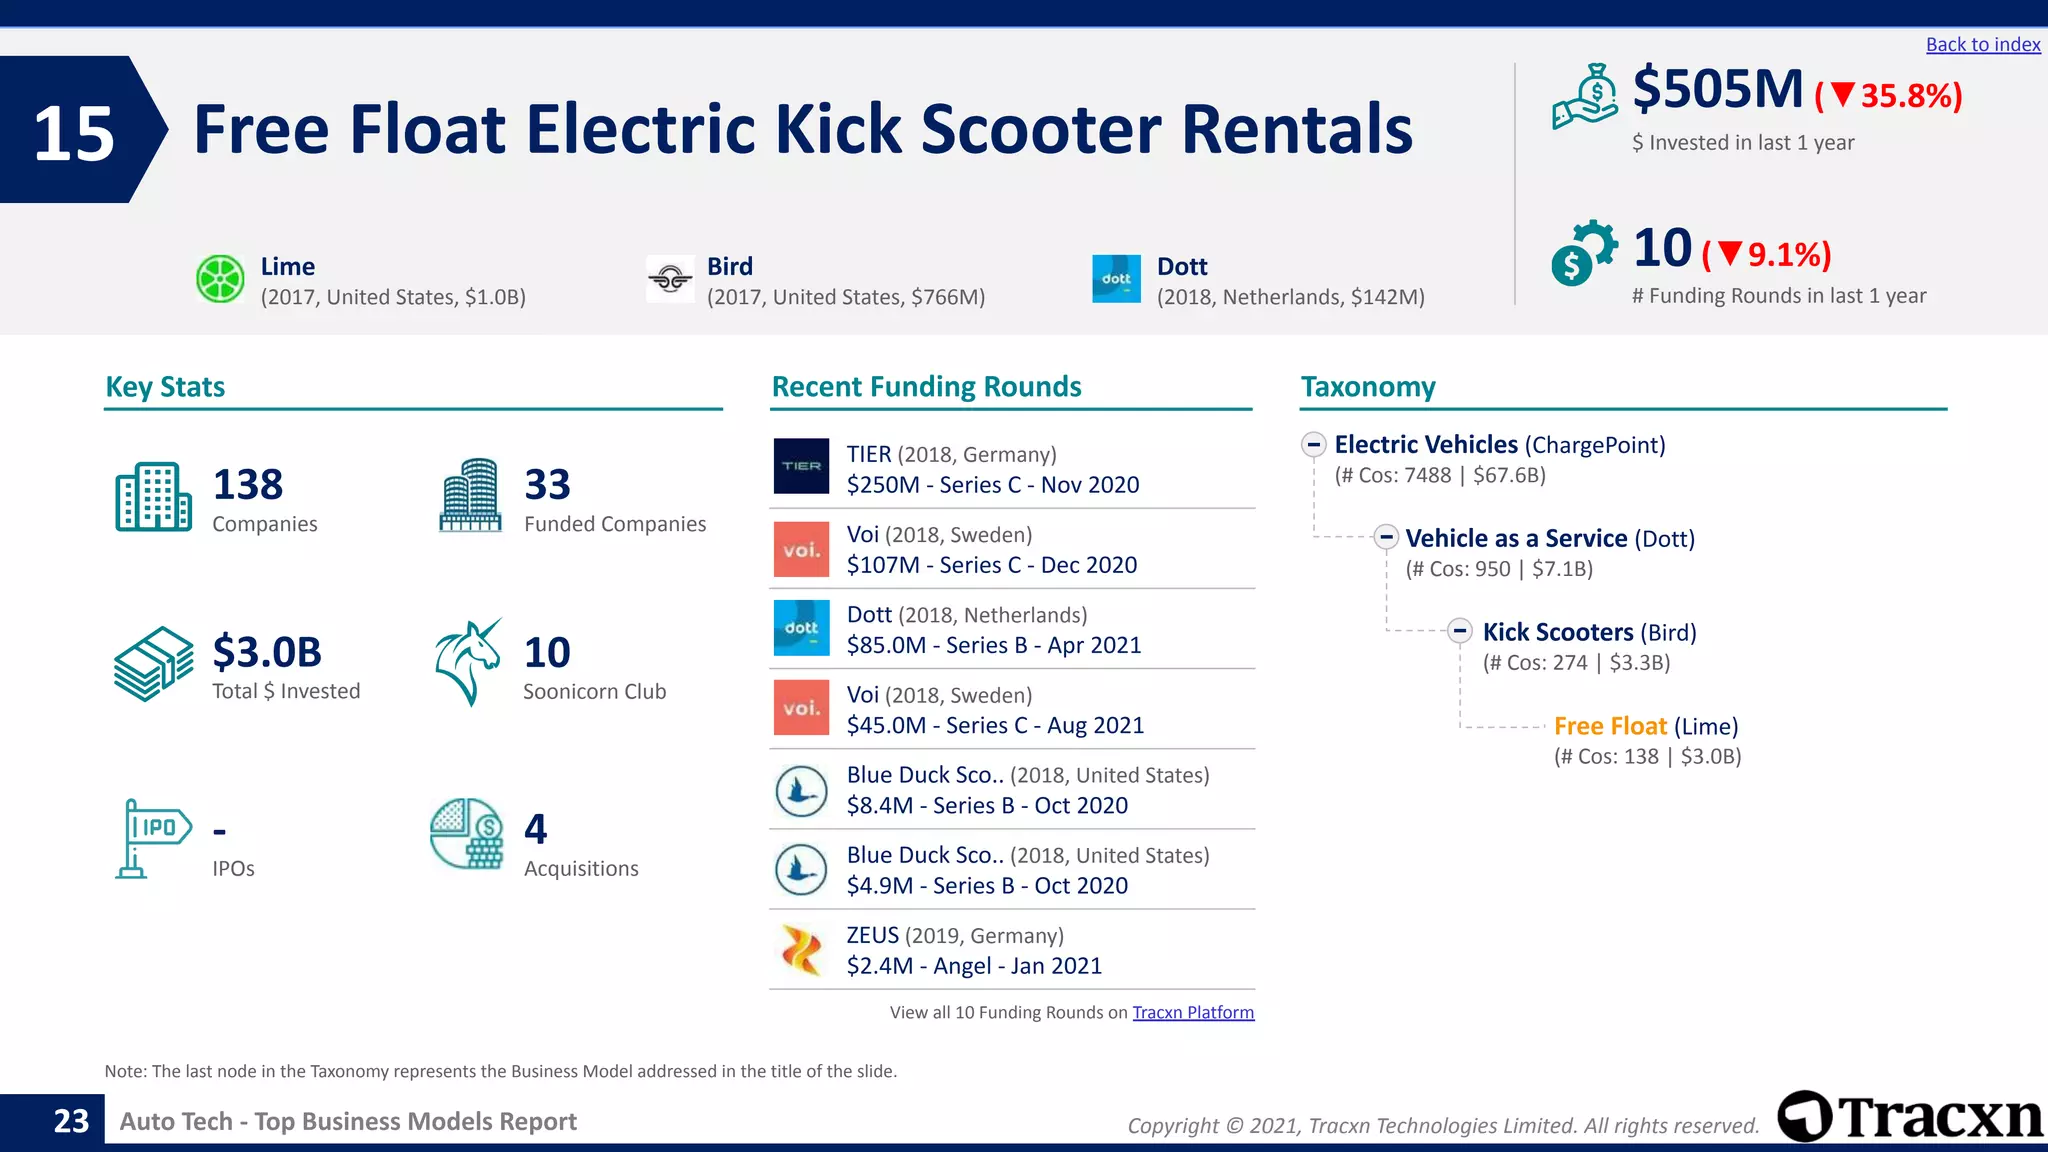Click the Dott company name in header
This screenshot has height=1152, width=2048.
[x=1182, y=266]
